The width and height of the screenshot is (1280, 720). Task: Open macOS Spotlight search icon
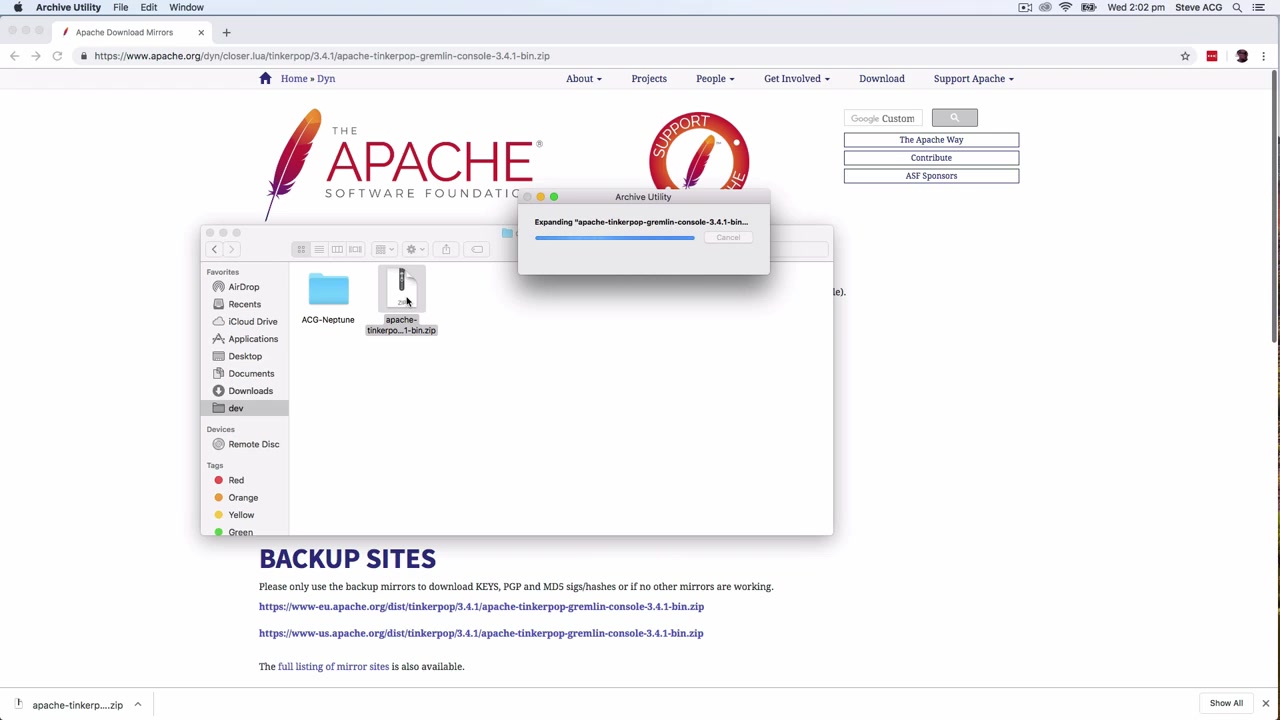1237,7
